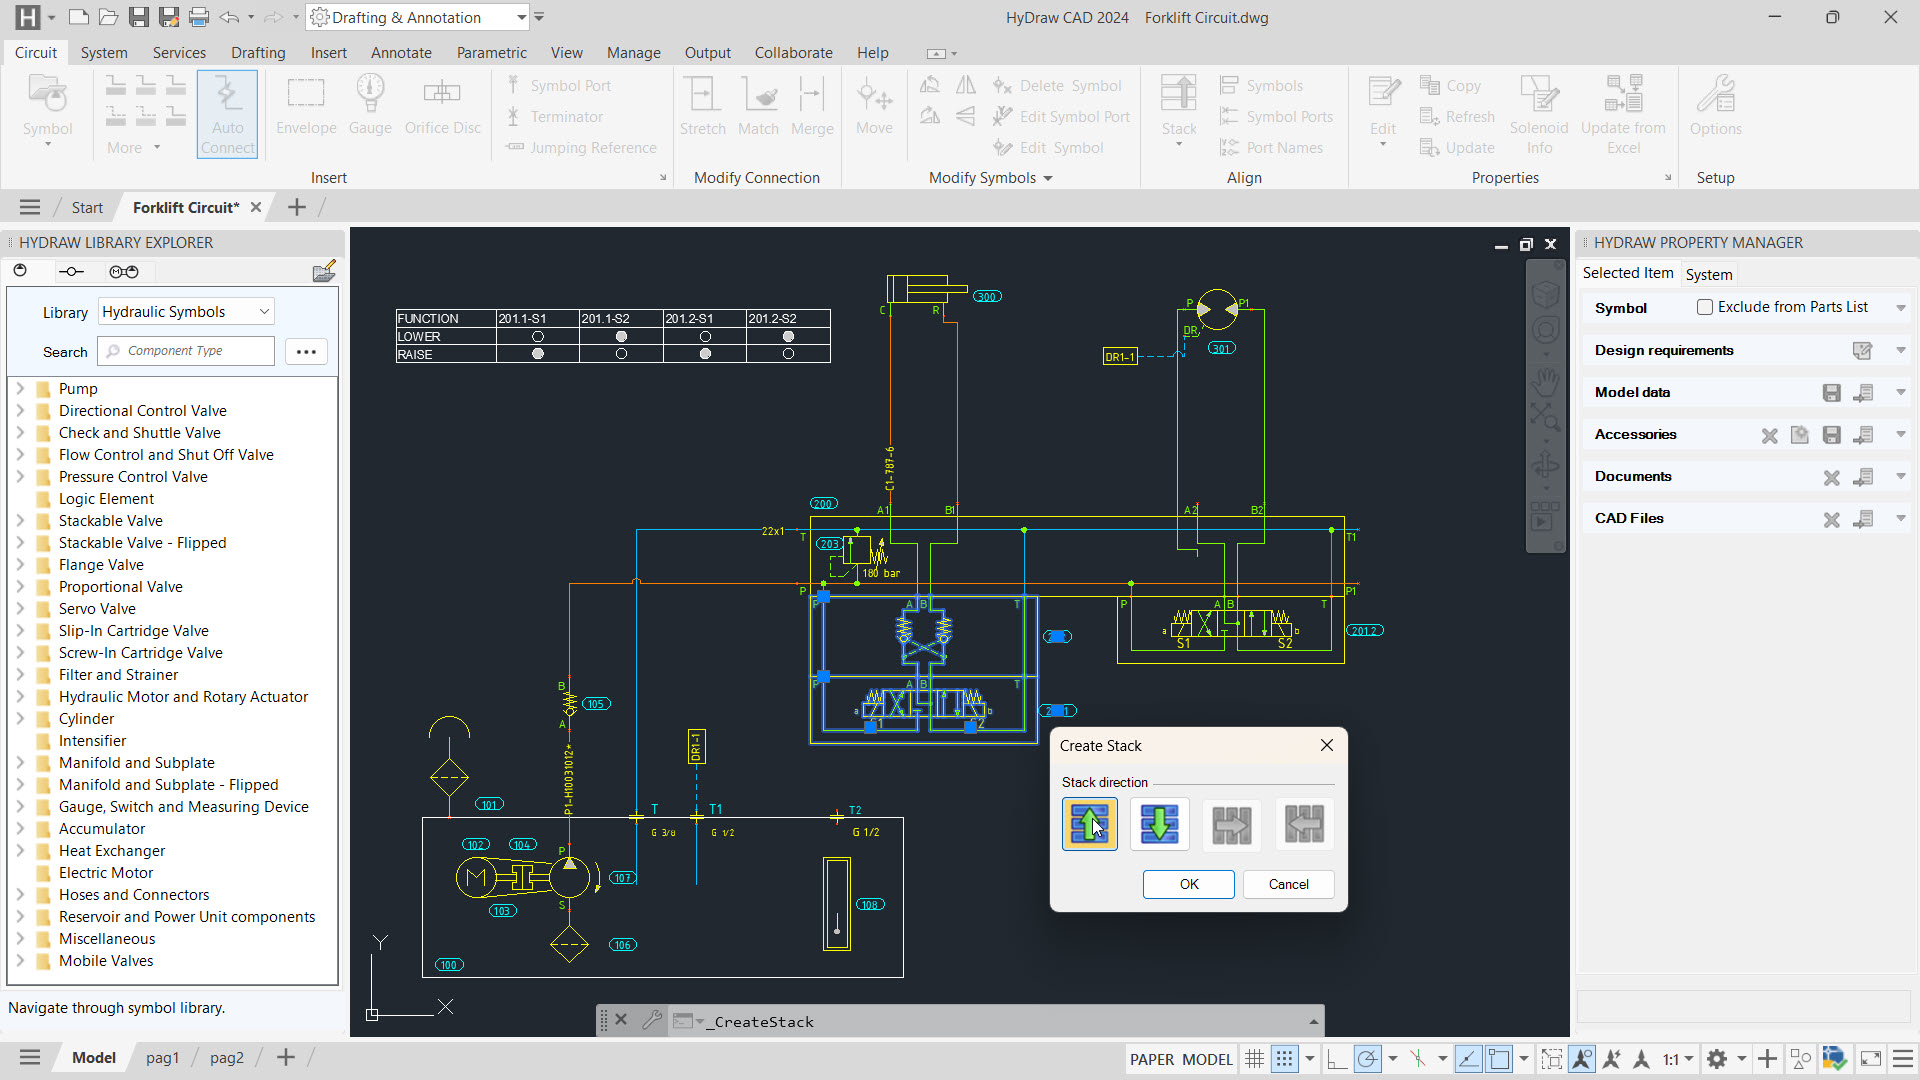Open the annotation scale 1:1 dropdown

click(1679, 1059)
